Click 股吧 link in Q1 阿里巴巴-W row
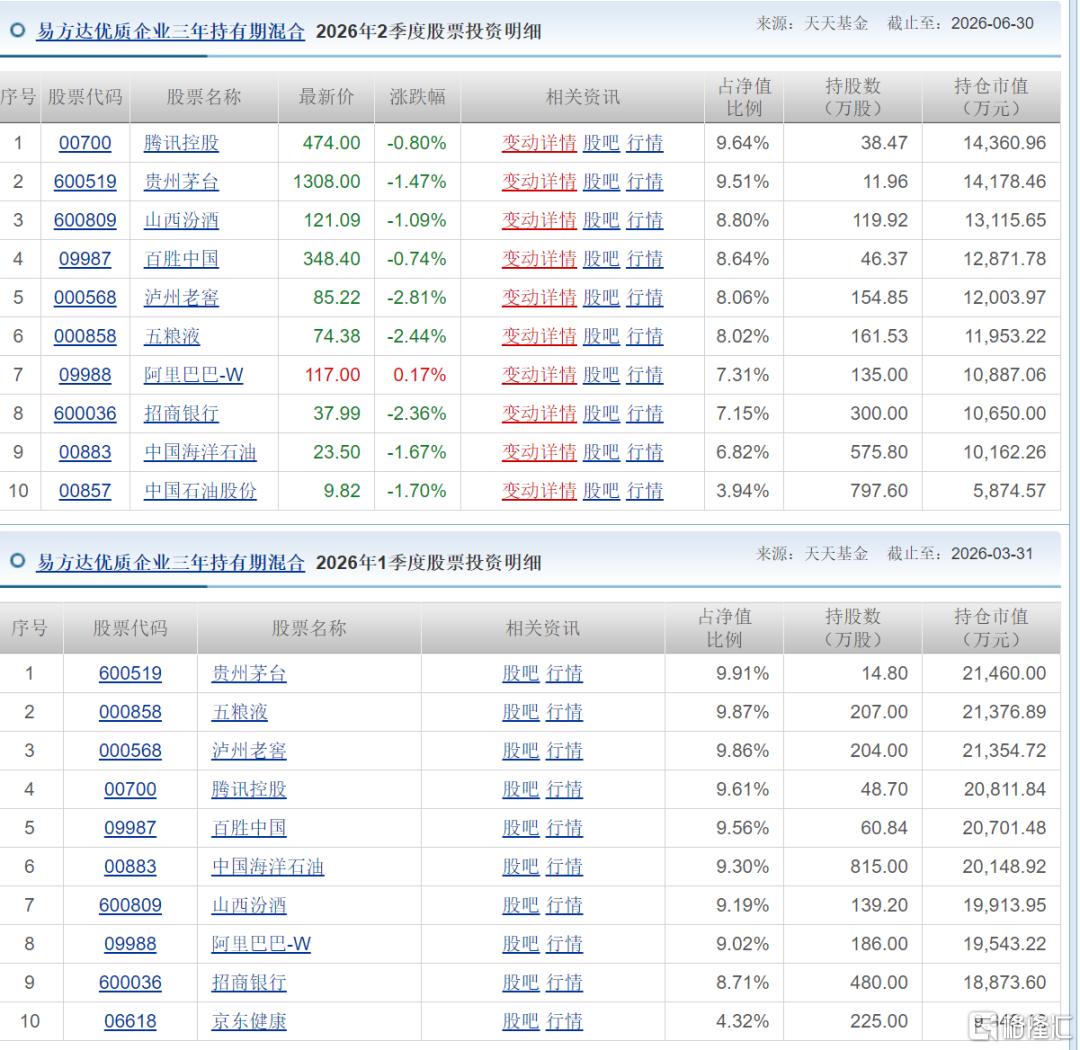The width and height of the screenshot is (1080, 1050). point(520,943)
